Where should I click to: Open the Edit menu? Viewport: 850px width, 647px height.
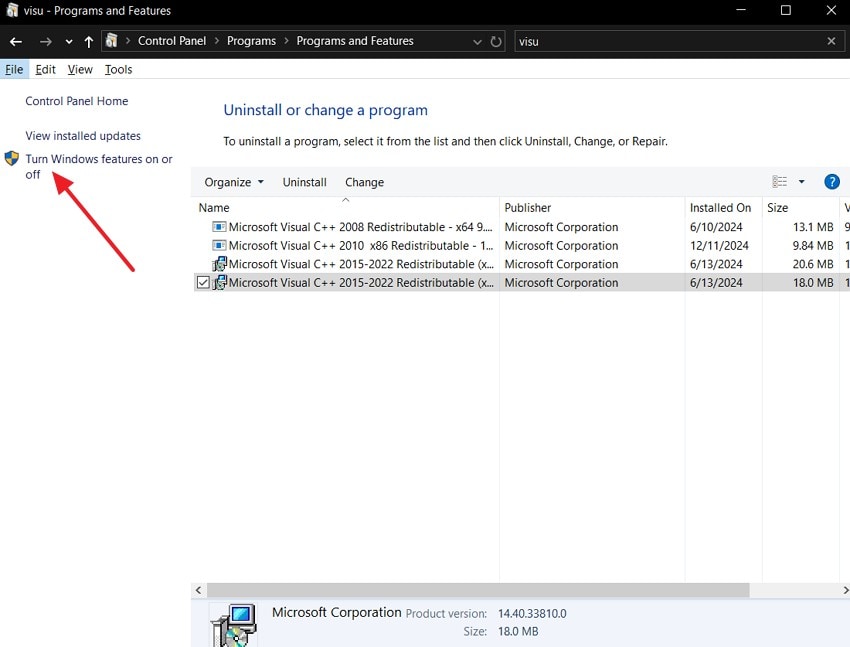46,69
